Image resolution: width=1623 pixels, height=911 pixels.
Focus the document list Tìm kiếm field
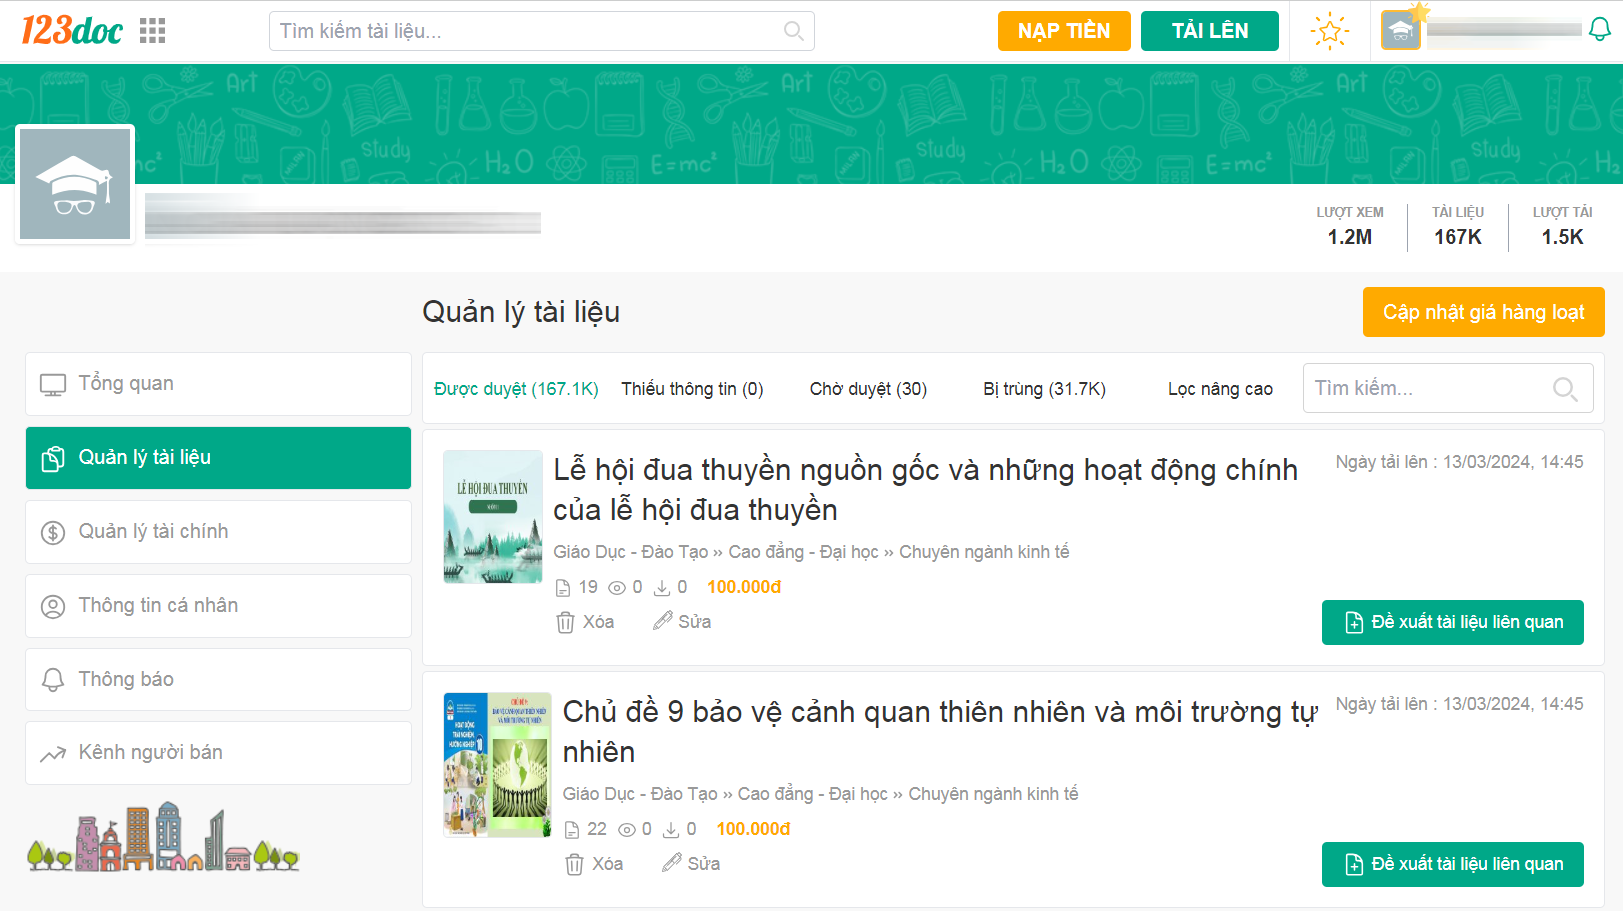tap(1430, 388)
